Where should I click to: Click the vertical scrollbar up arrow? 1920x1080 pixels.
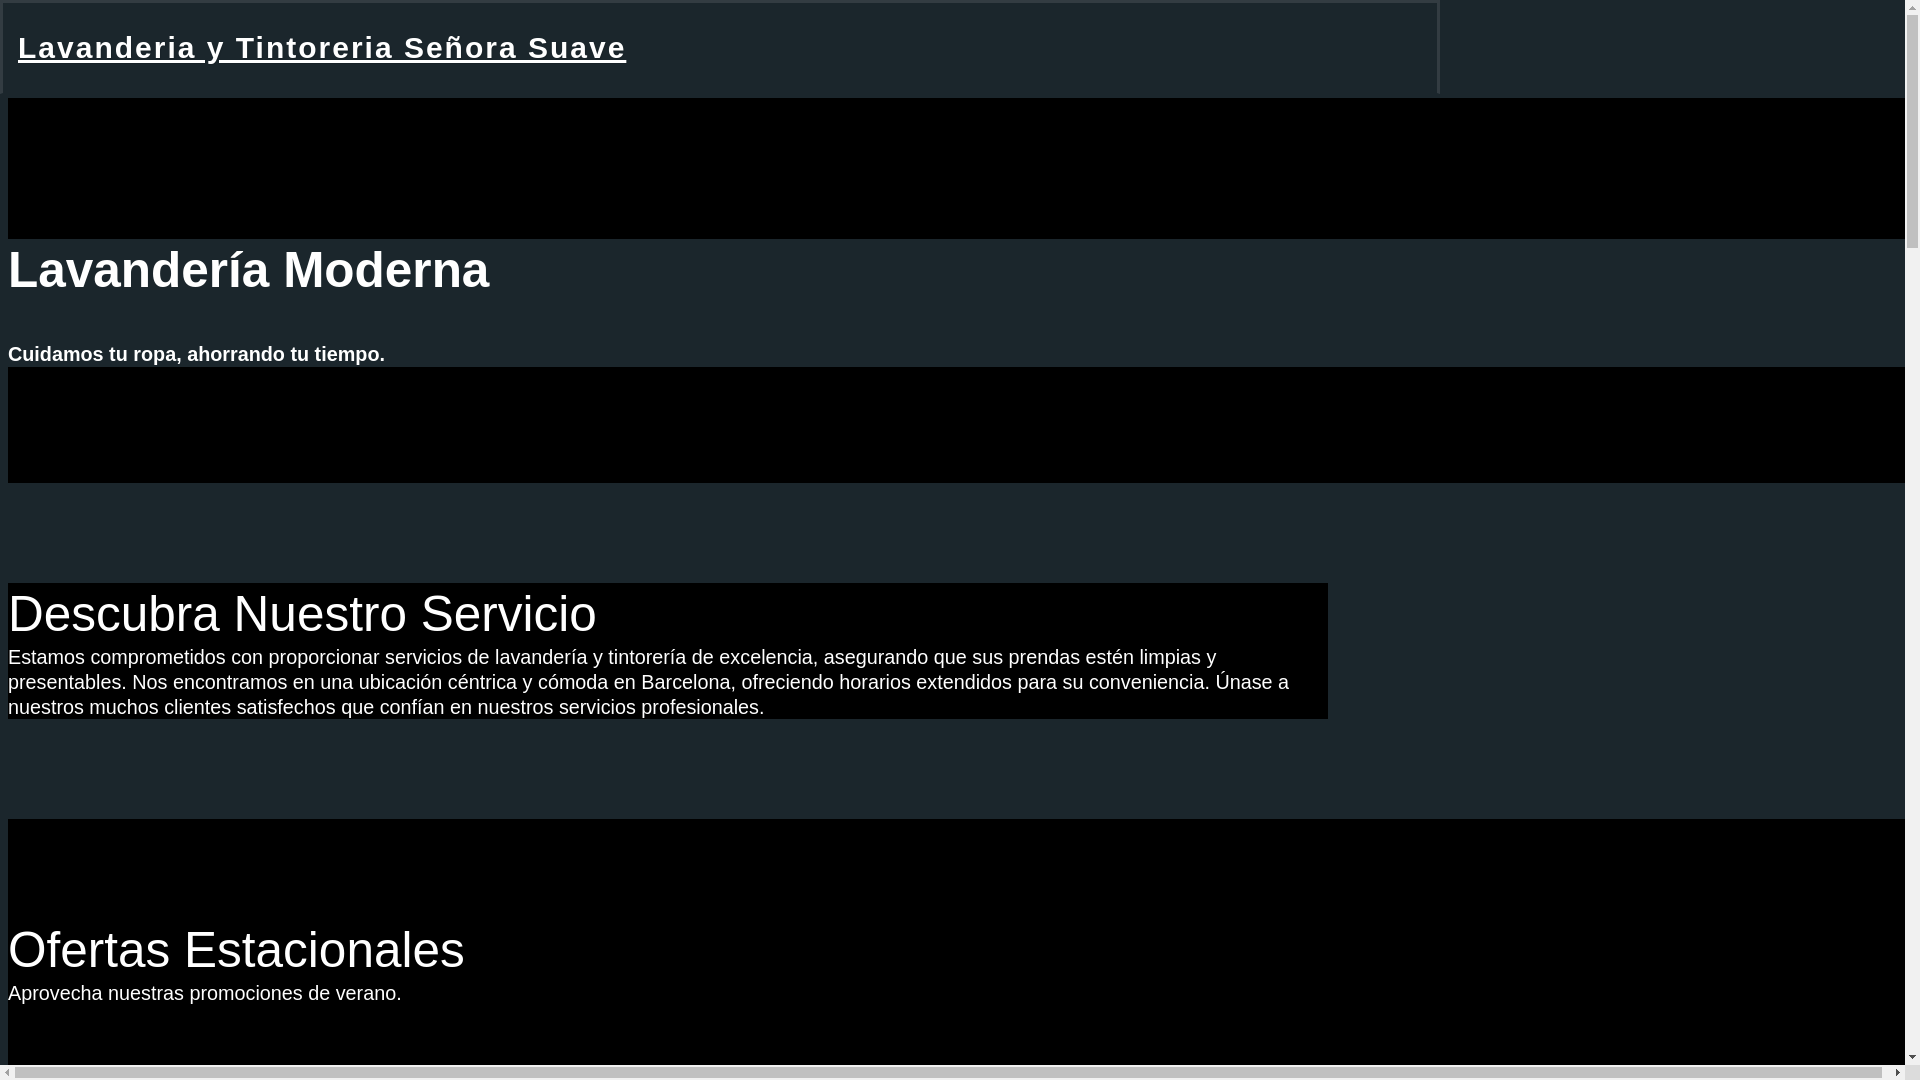click(x=1913, y=7)
